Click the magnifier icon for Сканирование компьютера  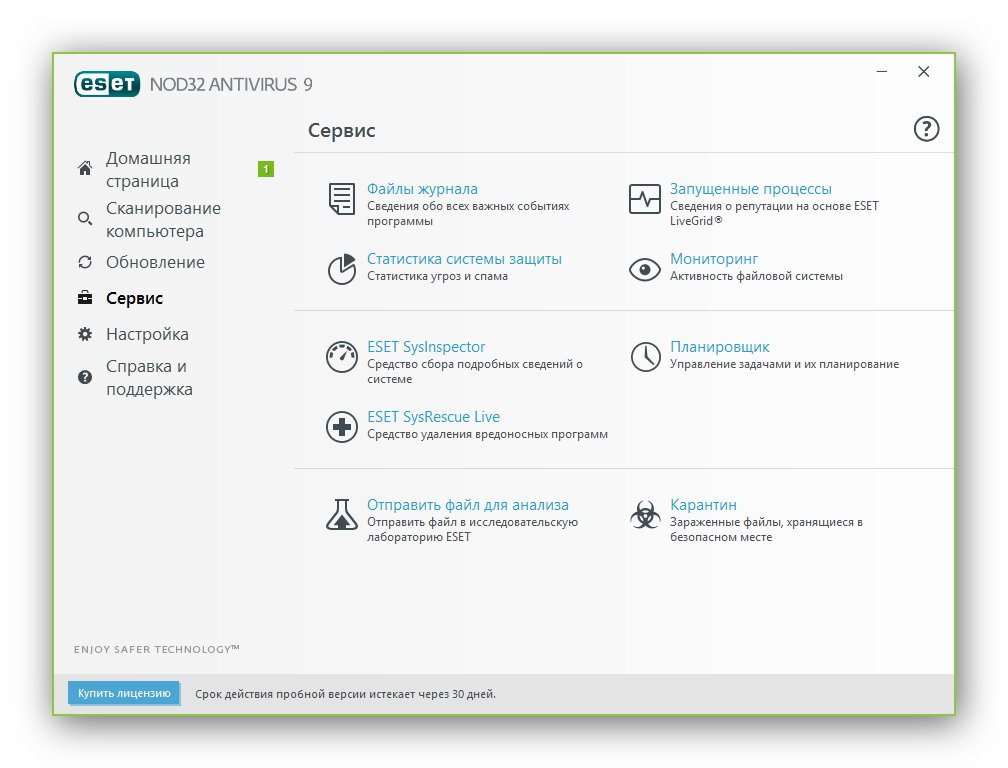(x=85, y=219)
